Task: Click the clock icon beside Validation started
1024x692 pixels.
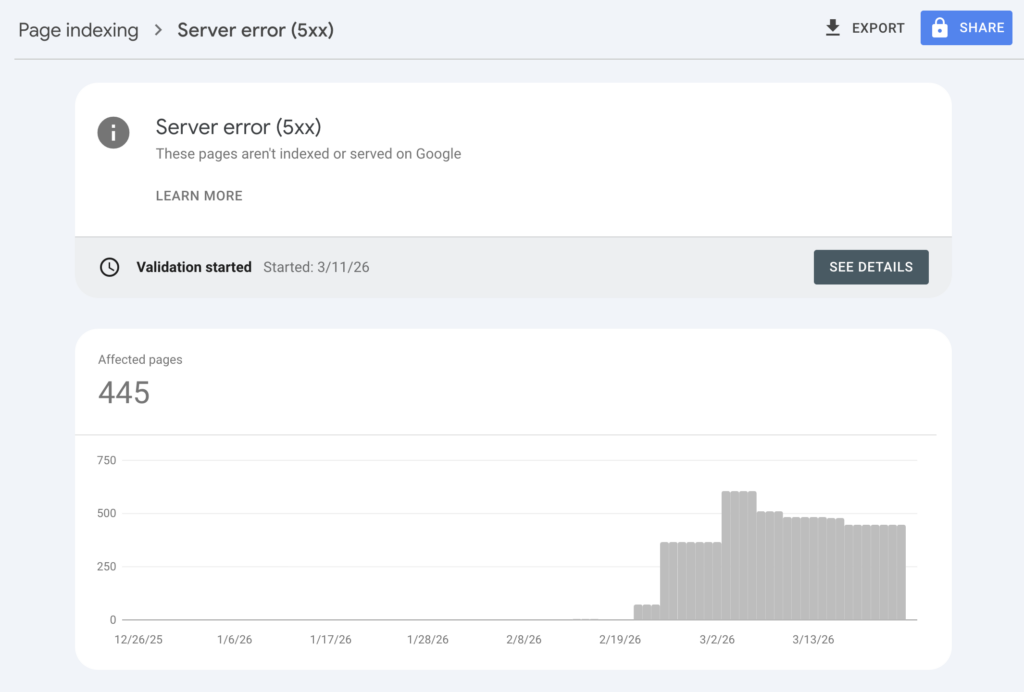Action: point(110,267)
